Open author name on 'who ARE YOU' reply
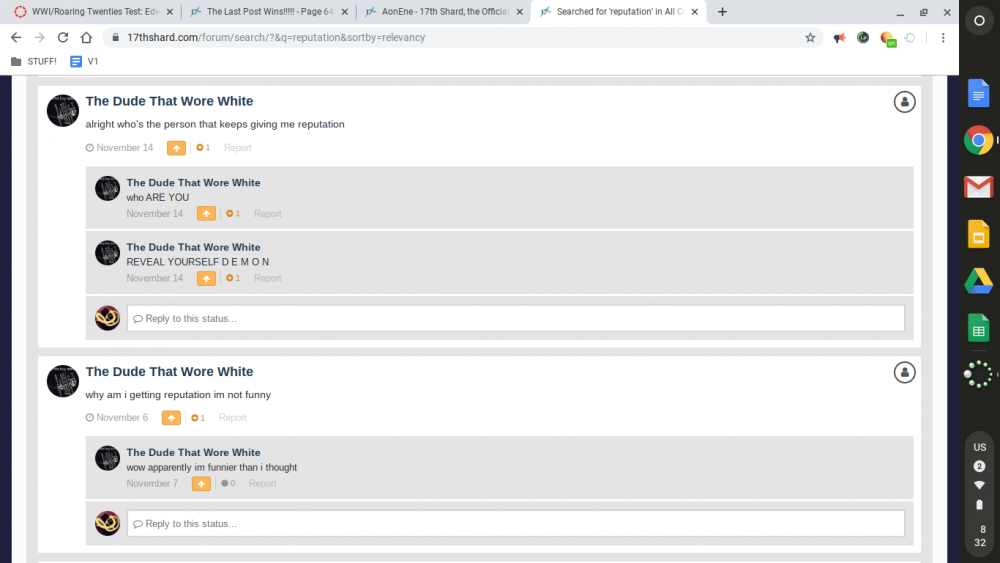Screen dimensions: 1000x563 [x=193, y=183]
